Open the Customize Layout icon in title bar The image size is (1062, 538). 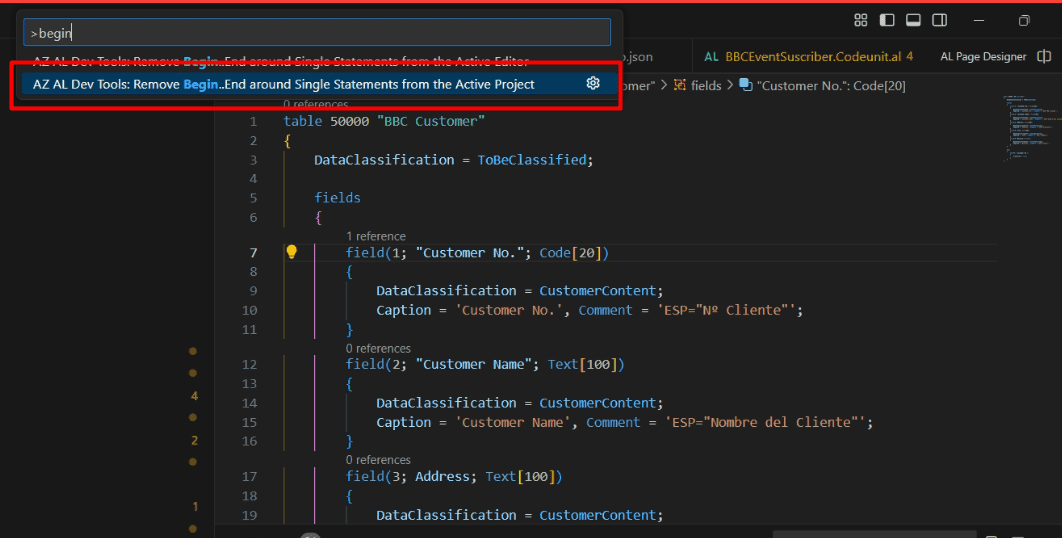pyautogui.click(x=861, y=20)
